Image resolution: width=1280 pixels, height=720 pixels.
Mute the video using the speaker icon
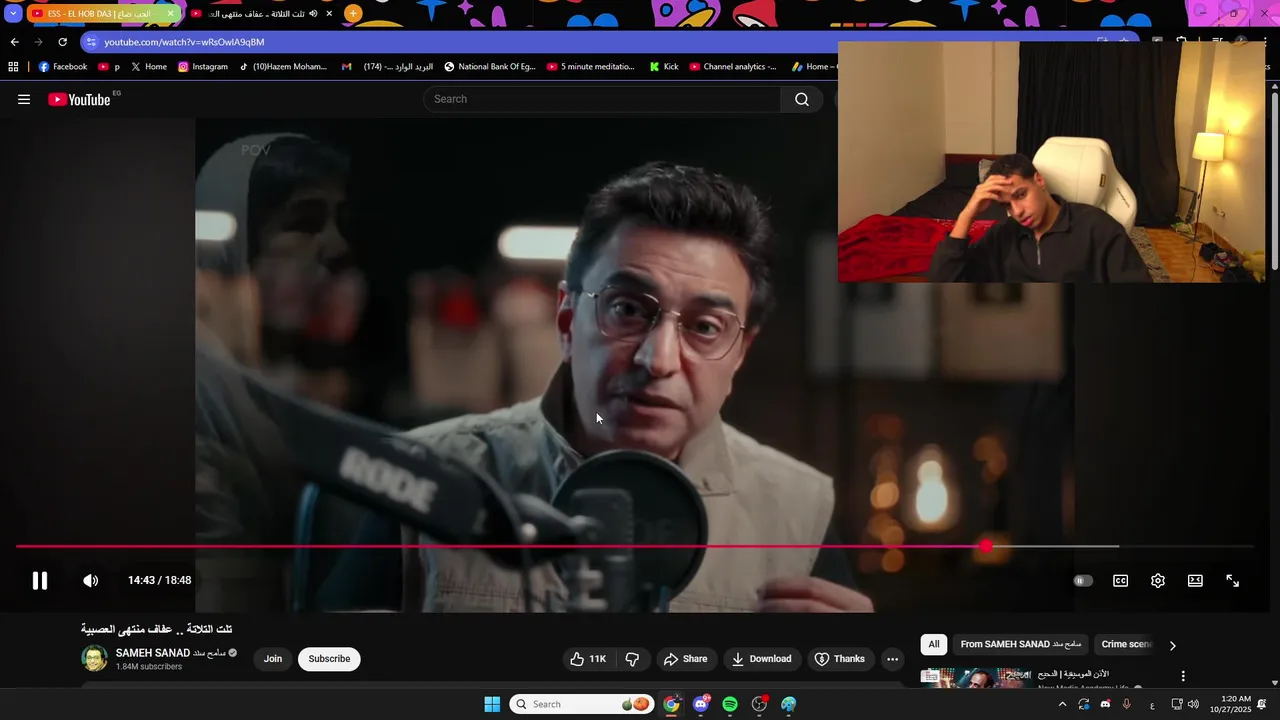[x=90, y=580]
